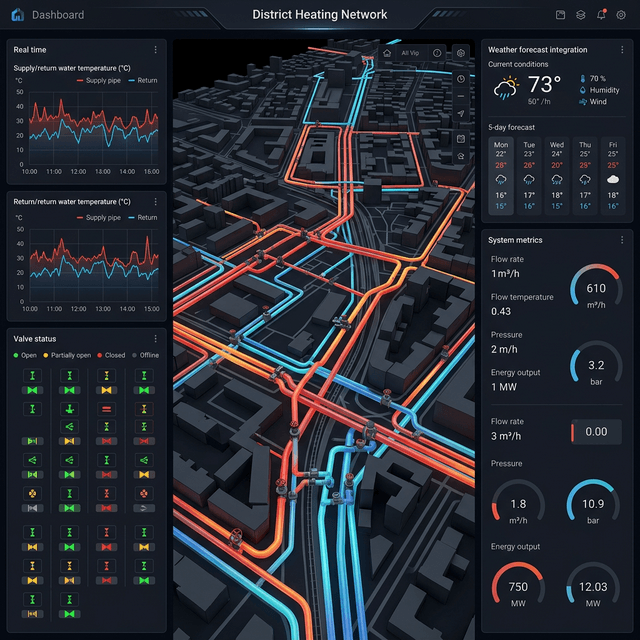This screenshot has height=640, width=640.
Task: Click the 610 m³/h flow gauge
Action: [596, 287]
